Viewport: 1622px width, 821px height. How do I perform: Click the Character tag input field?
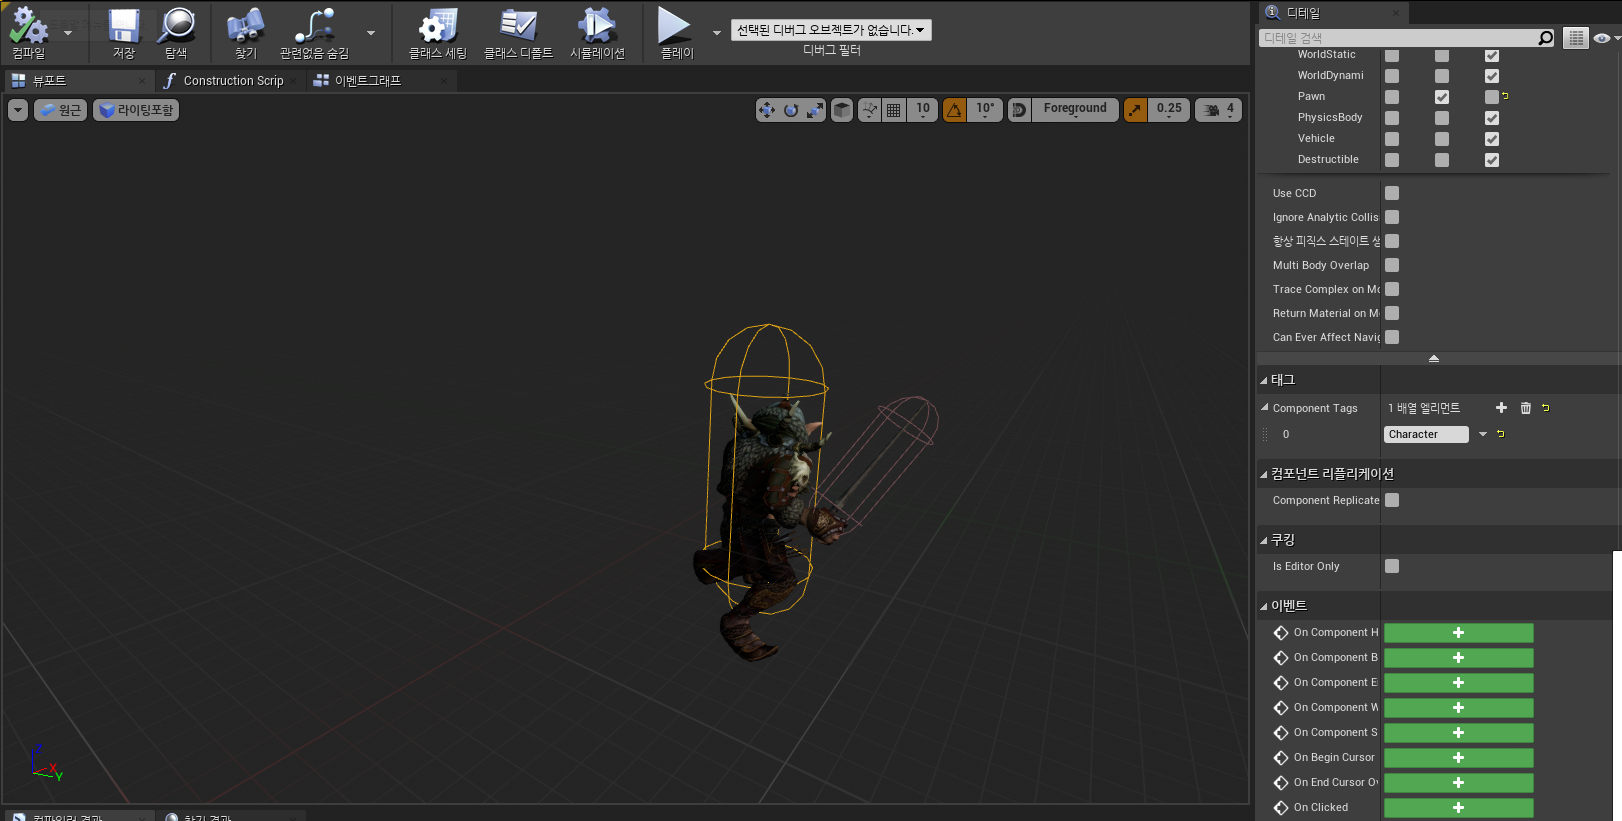click(x=1426, y=434)
